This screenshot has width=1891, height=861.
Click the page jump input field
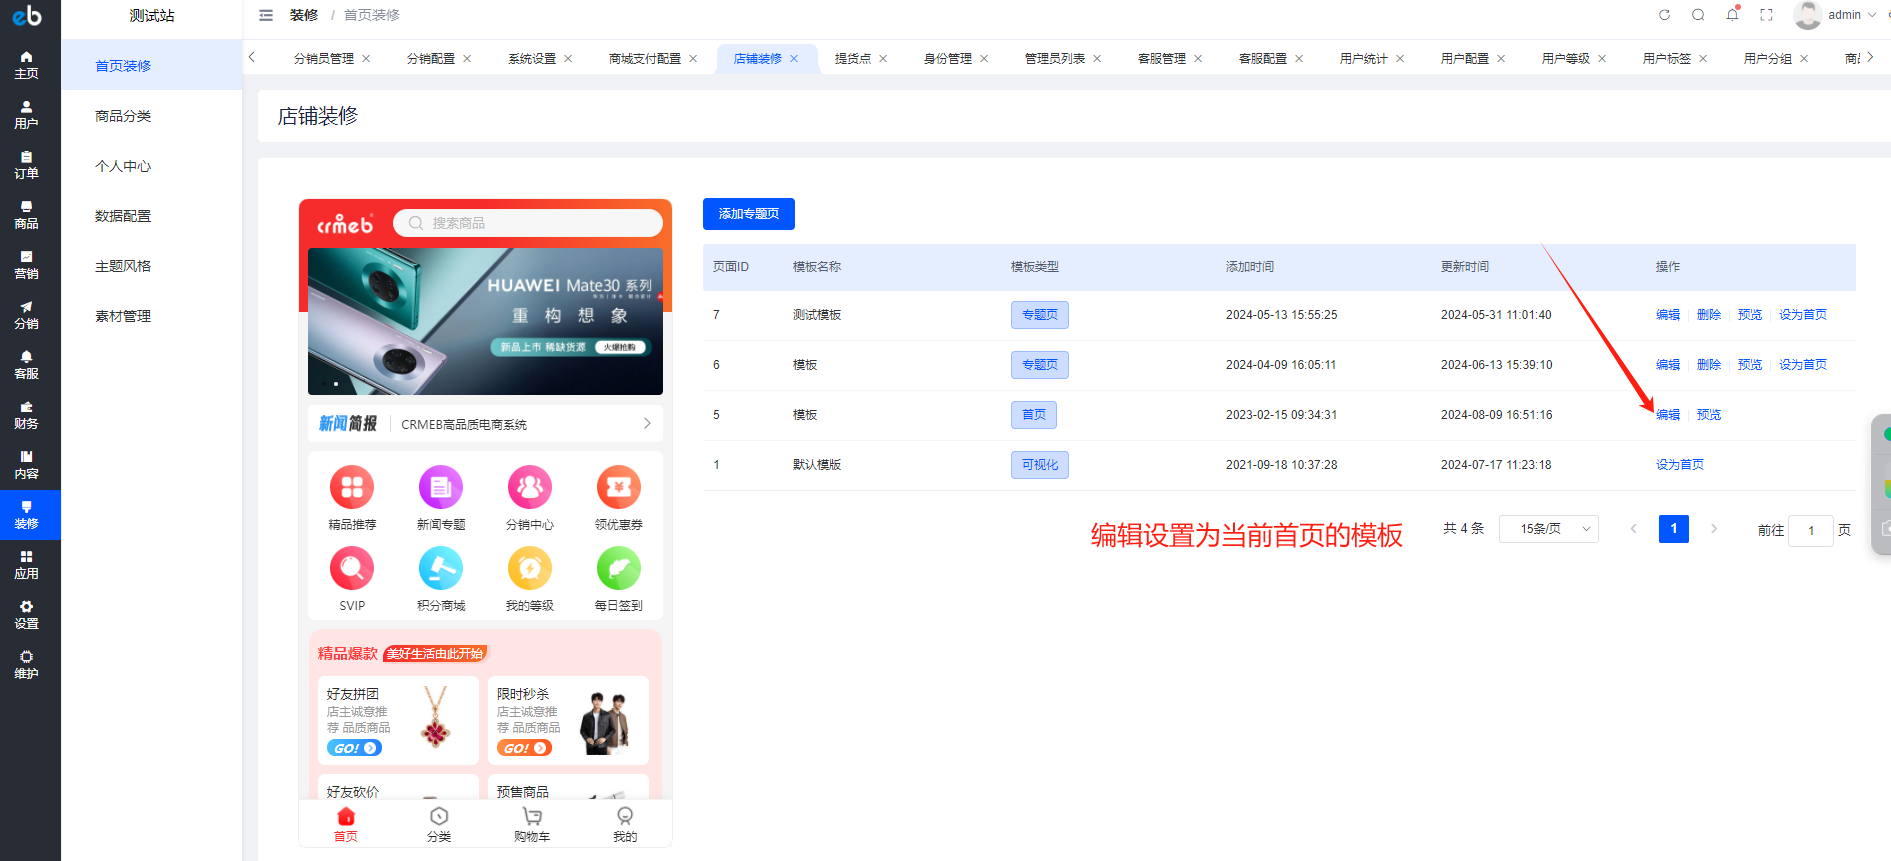click(1810, 530)
